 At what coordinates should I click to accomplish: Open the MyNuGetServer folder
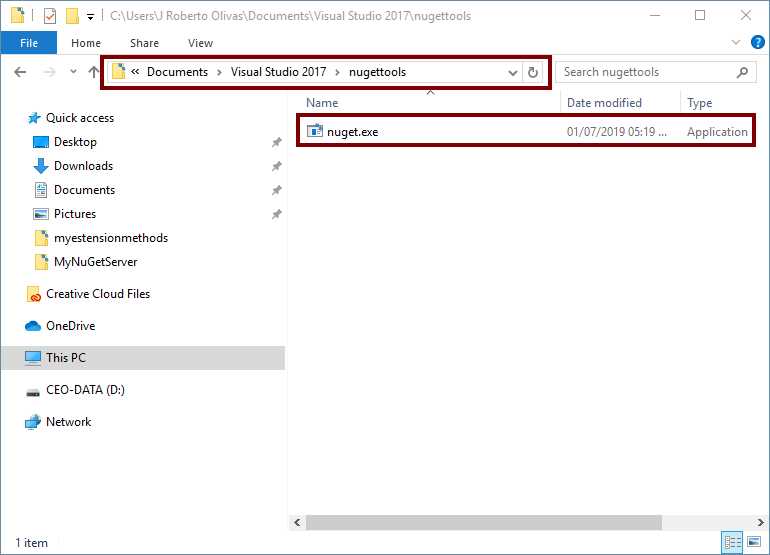pos(96,262)
